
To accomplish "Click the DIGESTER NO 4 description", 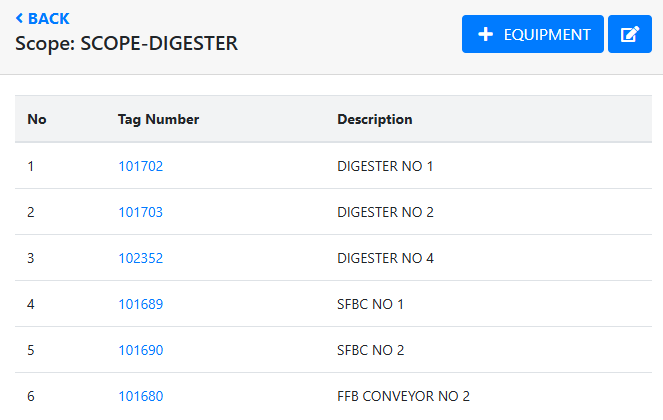I will 385,258.
